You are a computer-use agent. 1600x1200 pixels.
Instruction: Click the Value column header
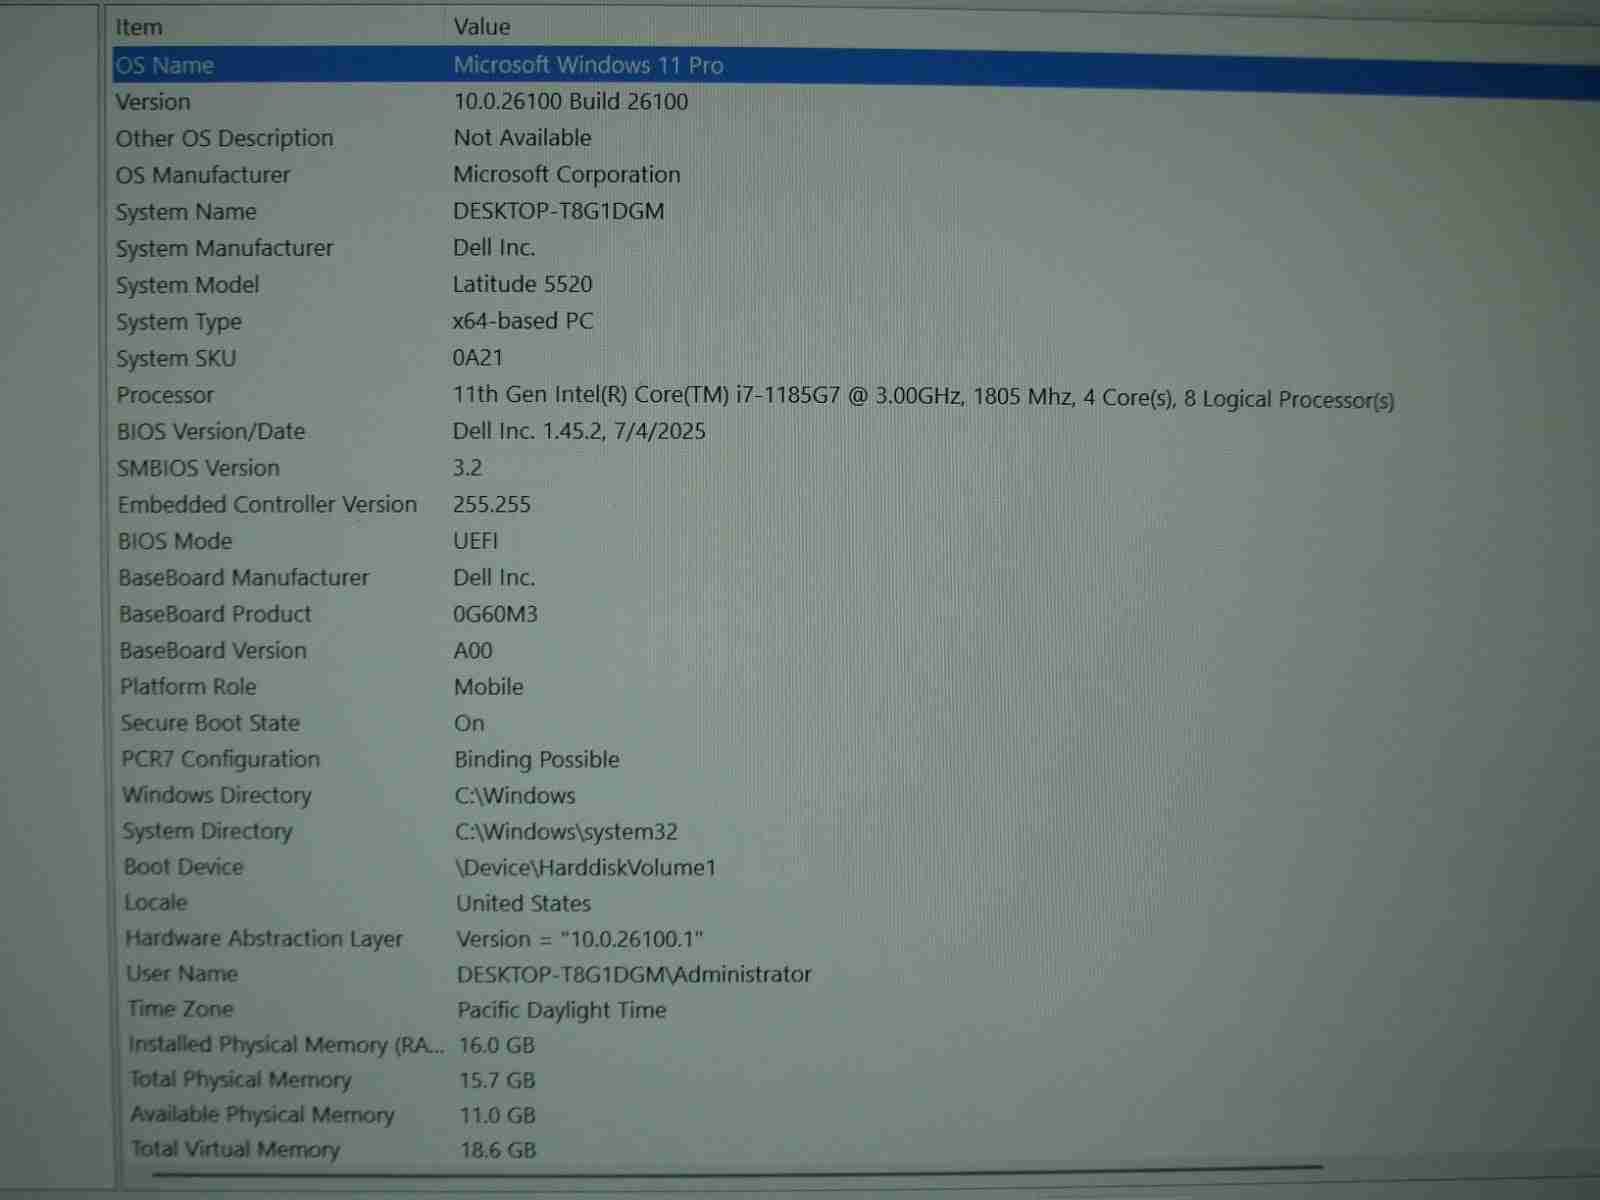click(x=482, y=27)
